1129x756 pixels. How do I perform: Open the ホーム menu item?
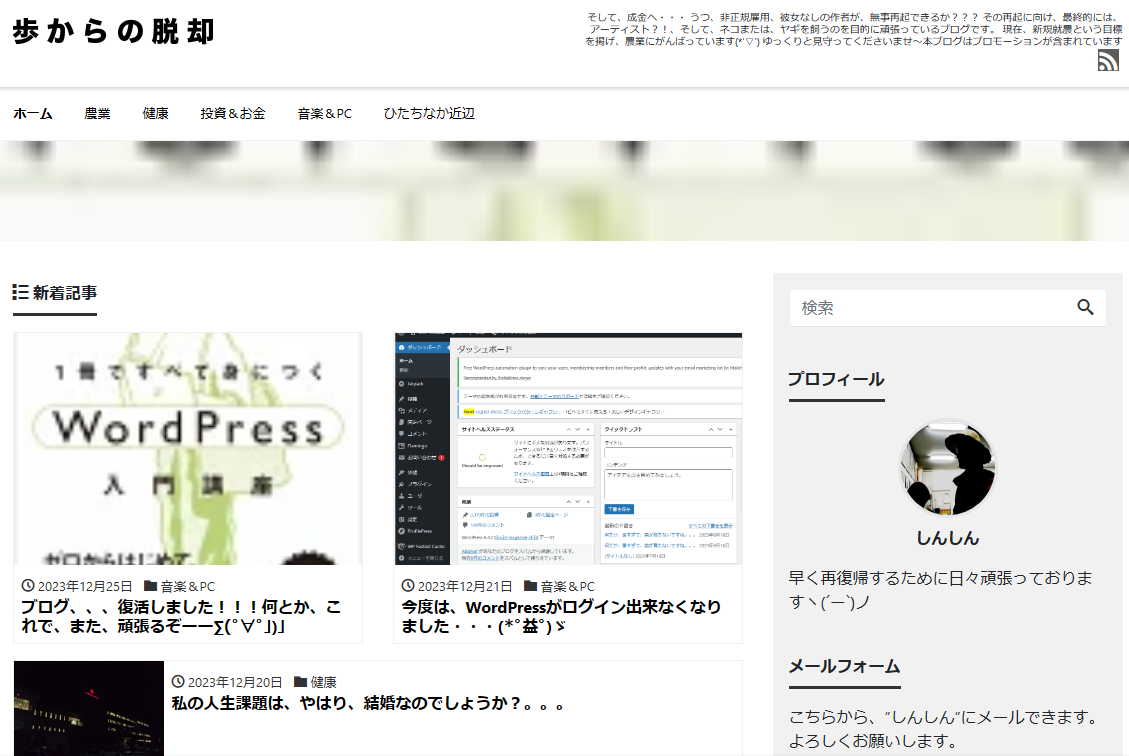tap(32, 114)
